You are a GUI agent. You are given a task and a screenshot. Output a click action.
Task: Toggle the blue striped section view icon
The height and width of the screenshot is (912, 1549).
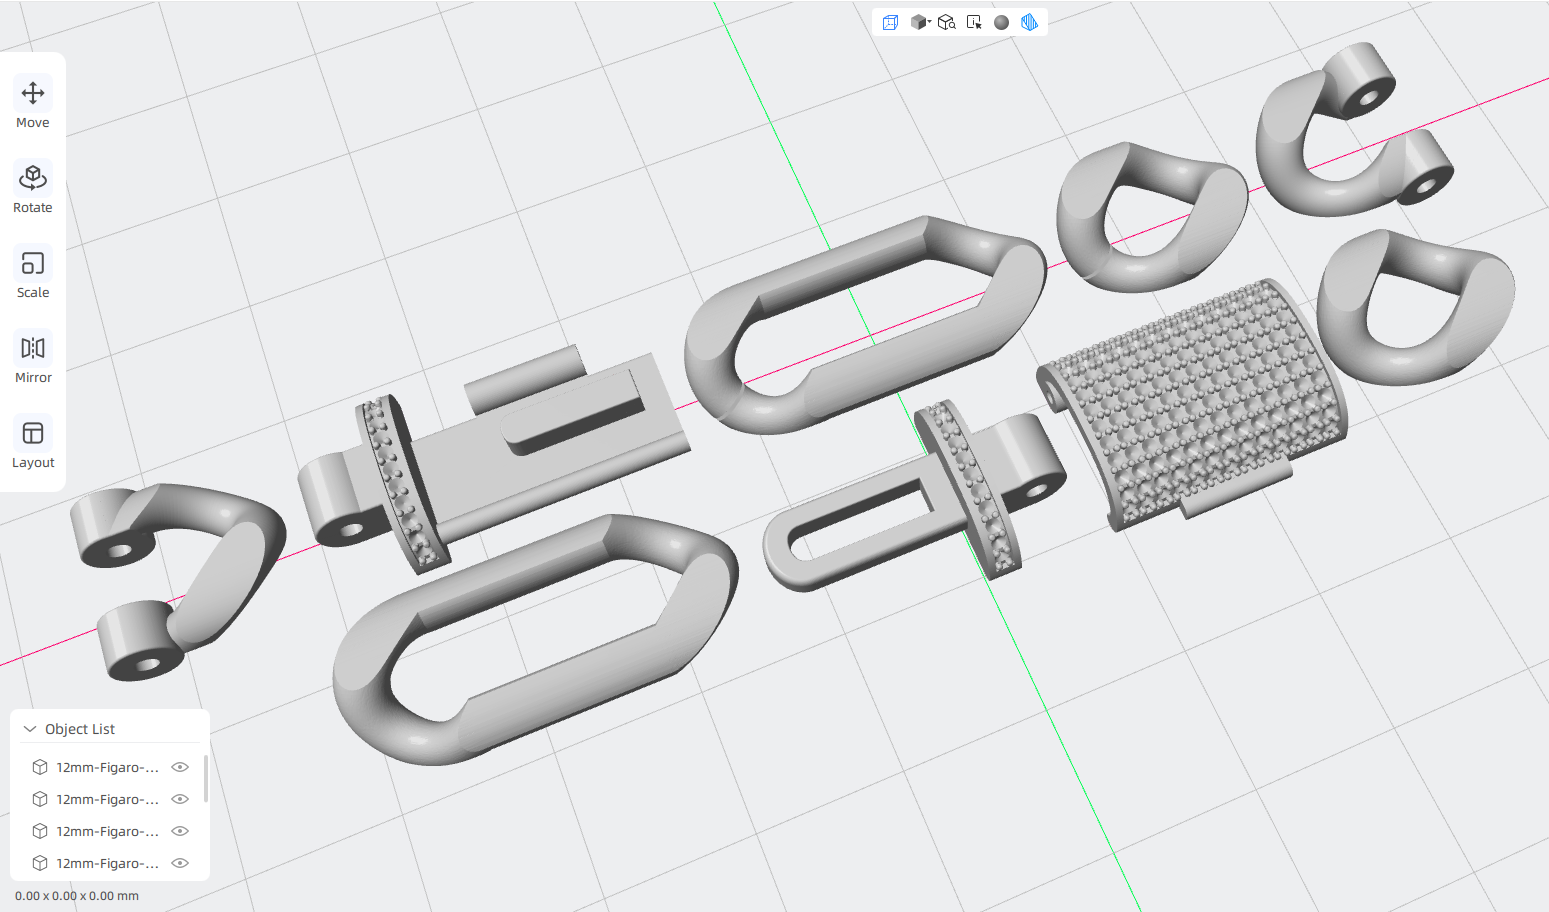coord(1029,22)
